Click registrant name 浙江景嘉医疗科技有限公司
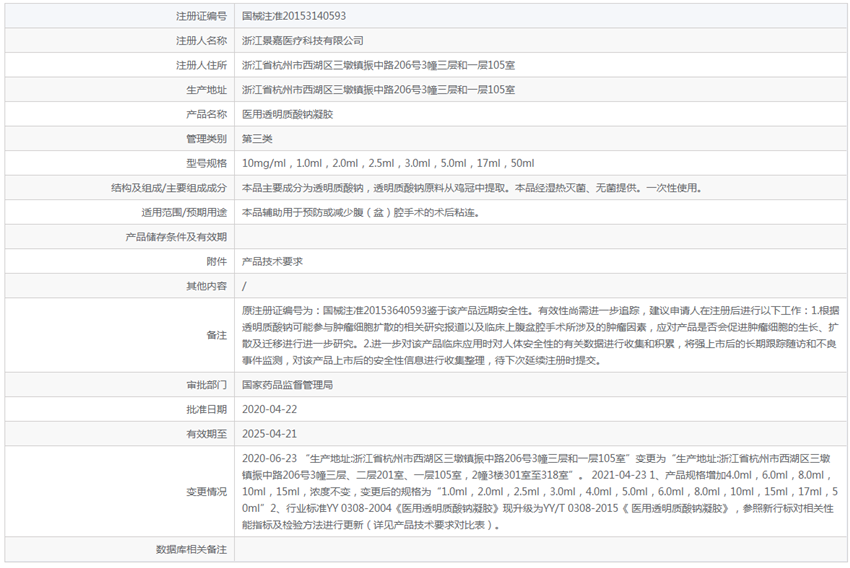The height and width of the screenshot is (568, 850). (302, 41)
